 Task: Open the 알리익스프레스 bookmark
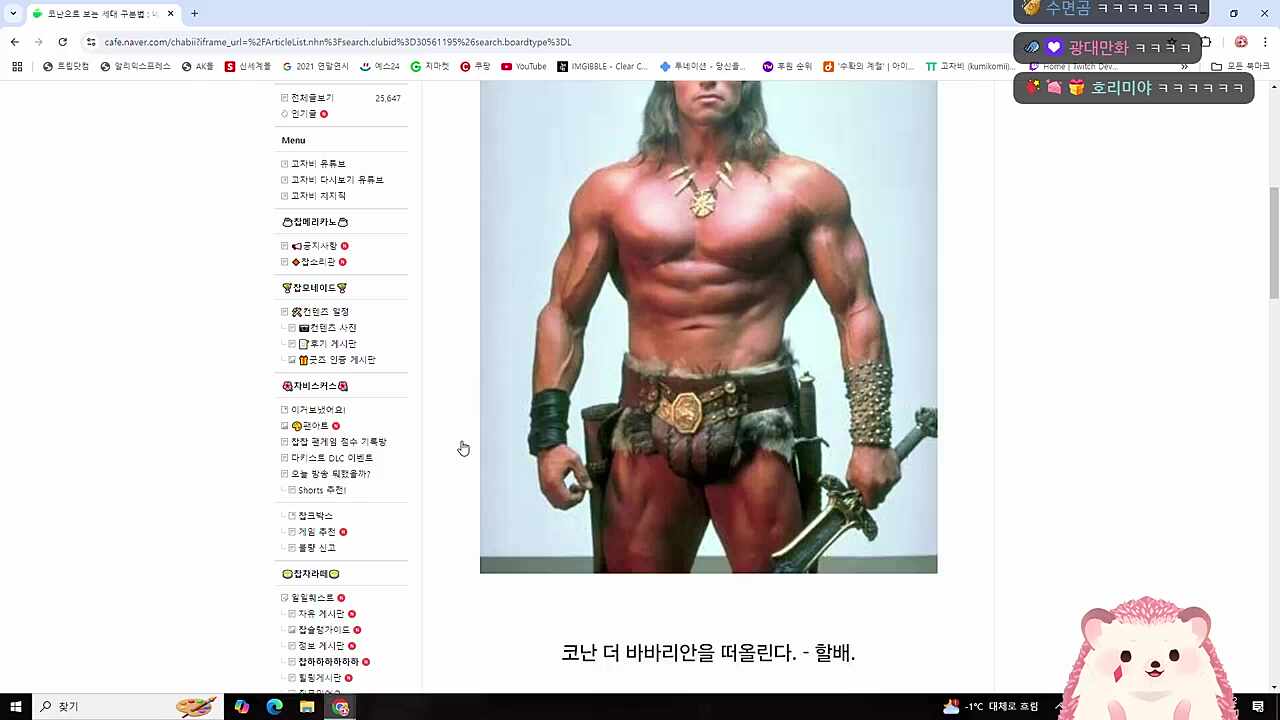[135, 67]
